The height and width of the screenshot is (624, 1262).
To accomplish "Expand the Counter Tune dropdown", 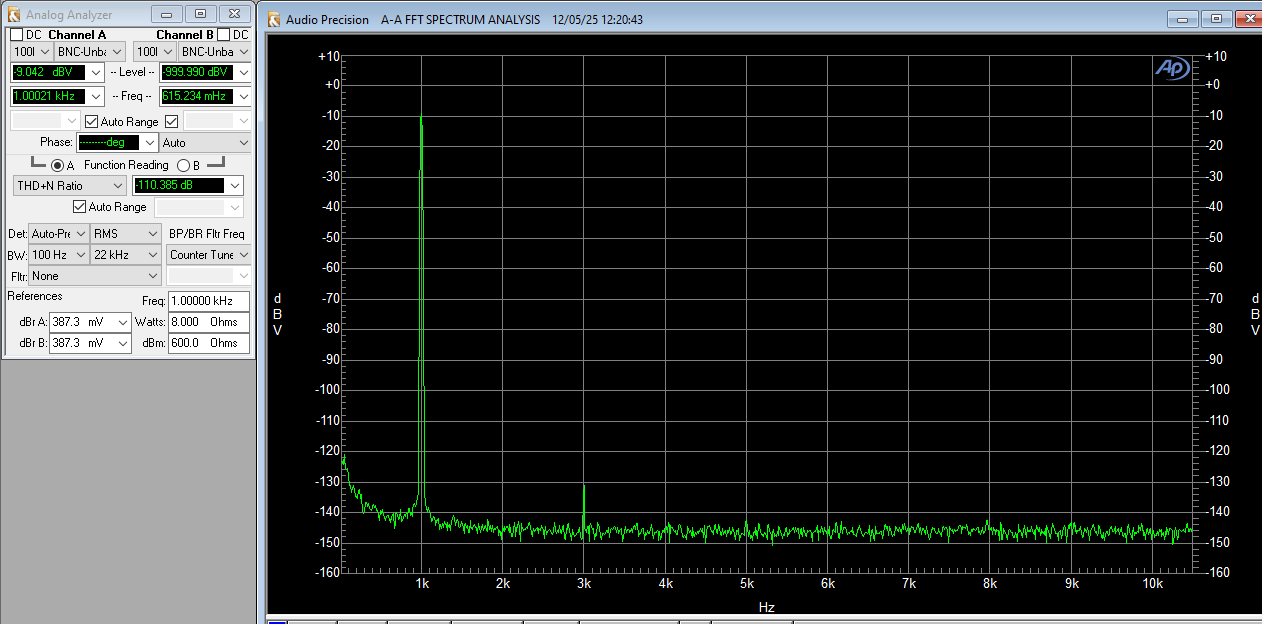I will point(241,255).
